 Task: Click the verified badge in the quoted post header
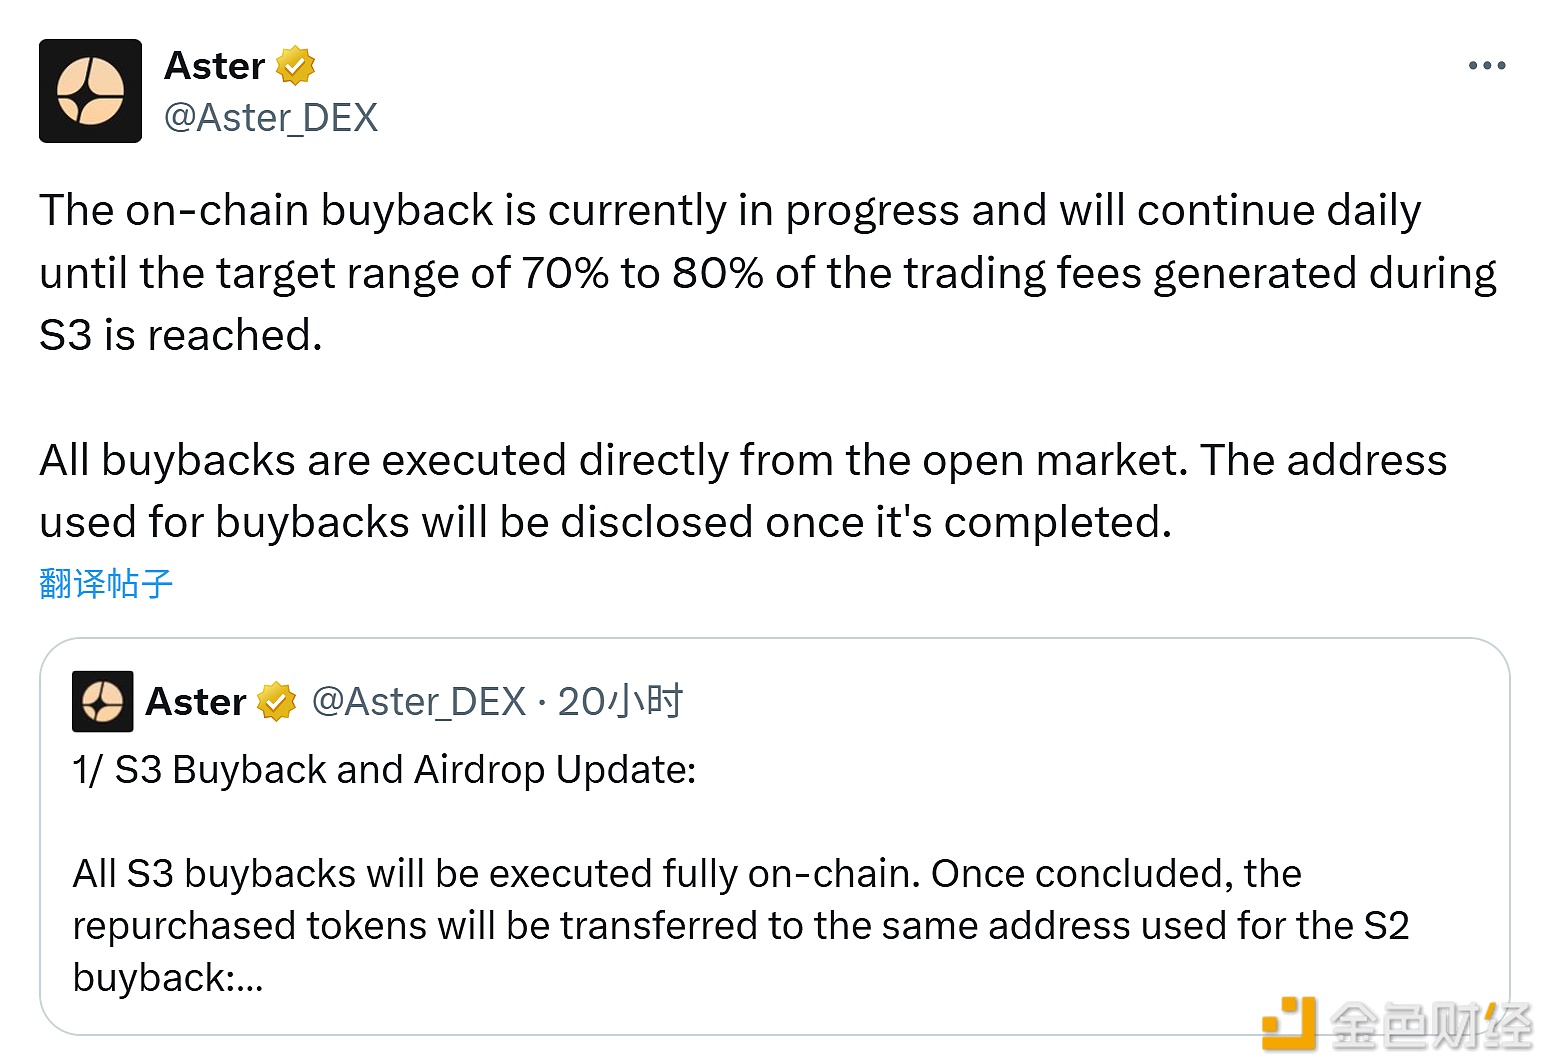(x=276, y=702)
